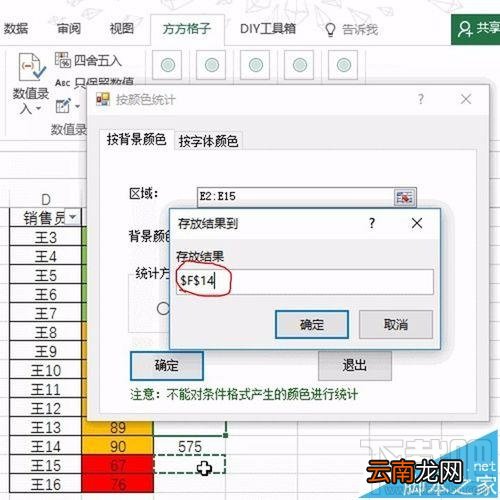Viewport: 500px width, 500px height.
Task: Select cell 王16
Action: (46, 484)
